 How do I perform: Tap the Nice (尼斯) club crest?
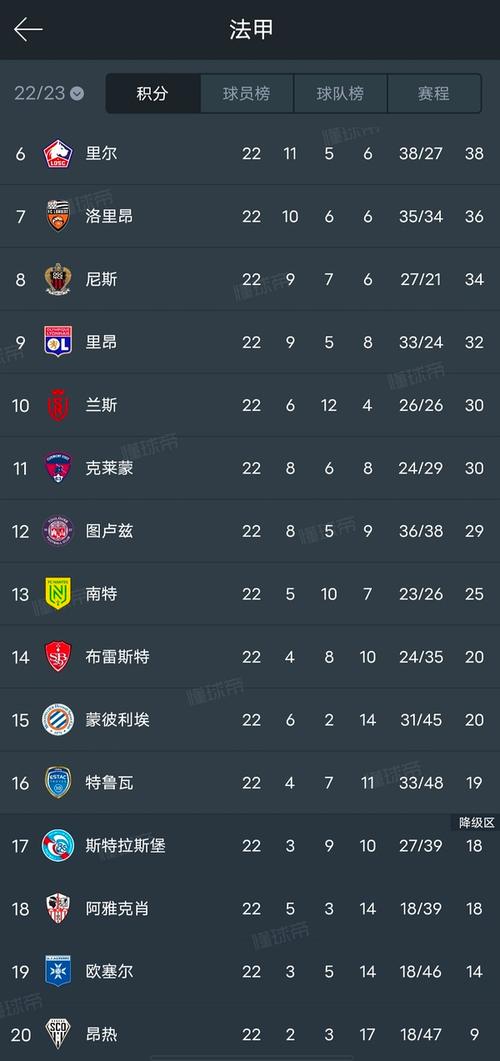tap(58, 279)
